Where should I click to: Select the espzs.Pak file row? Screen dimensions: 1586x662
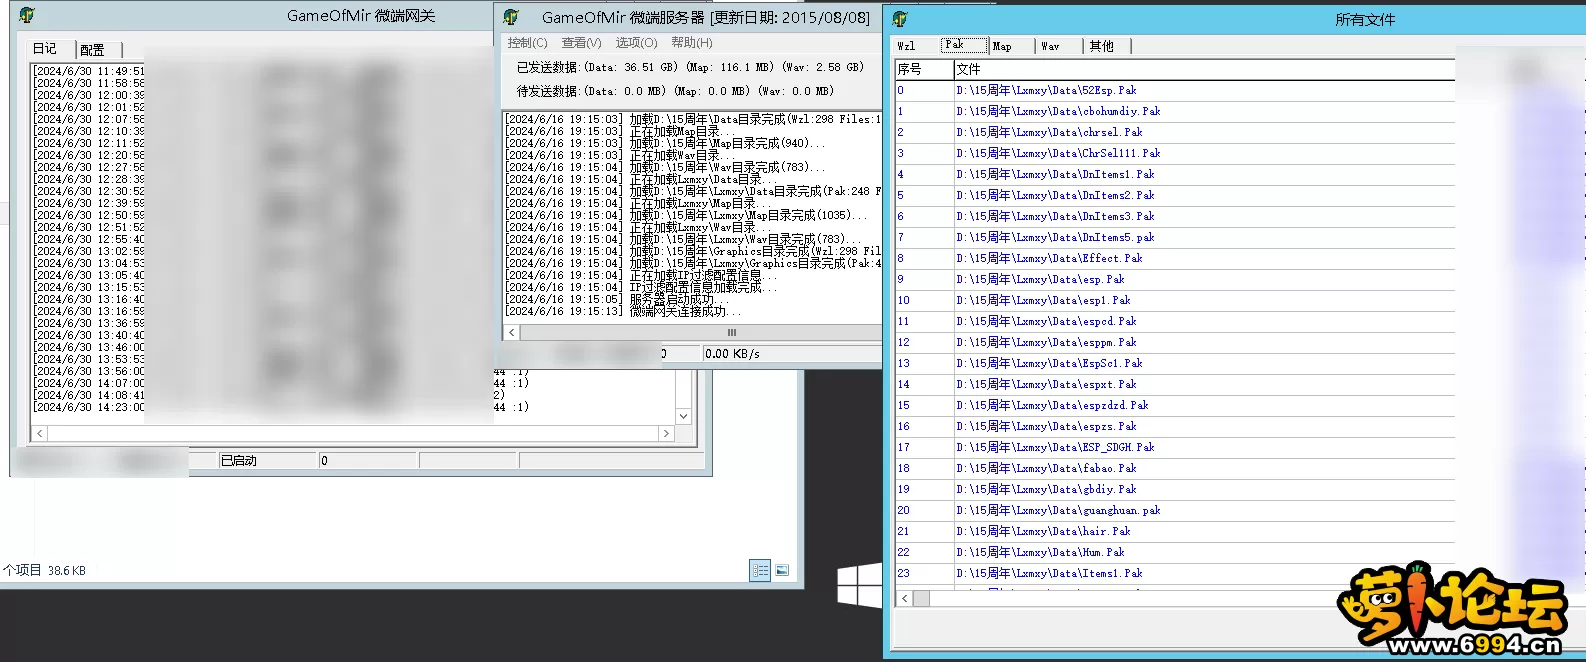(1175, 426)
